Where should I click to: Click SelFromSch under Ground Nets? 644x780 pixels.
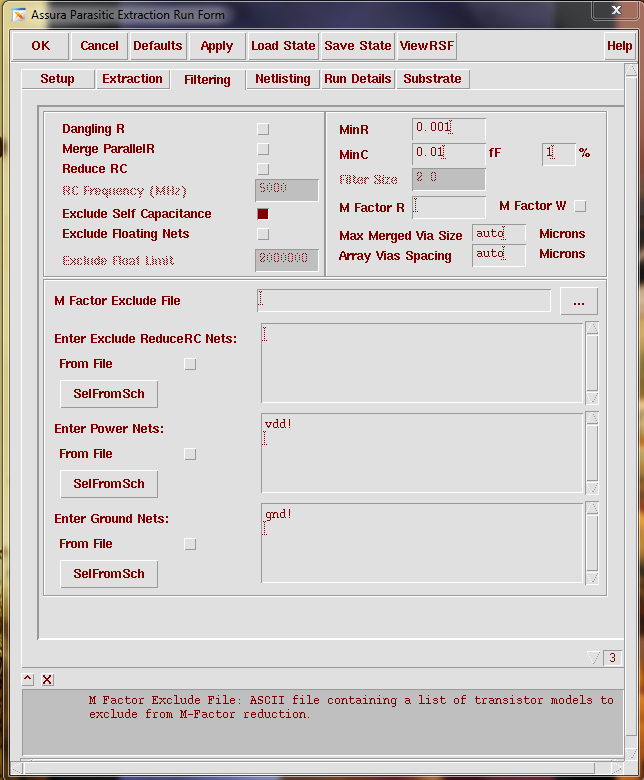click(109, 574)
